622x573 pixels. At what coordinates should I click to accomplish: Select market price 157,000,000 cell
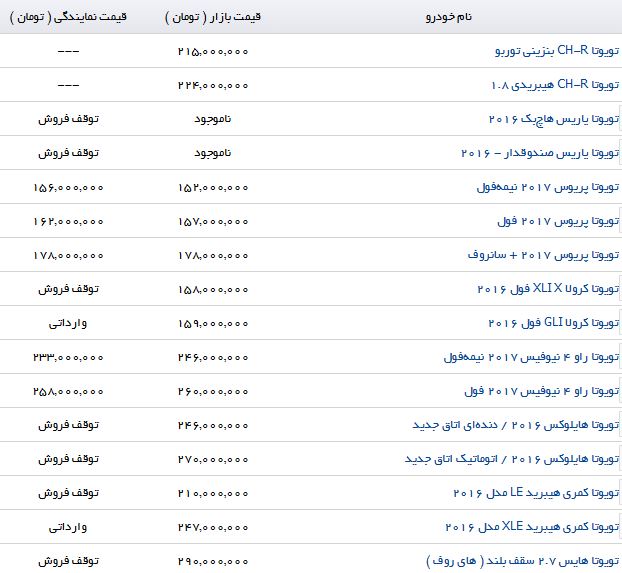coord(213,222)
